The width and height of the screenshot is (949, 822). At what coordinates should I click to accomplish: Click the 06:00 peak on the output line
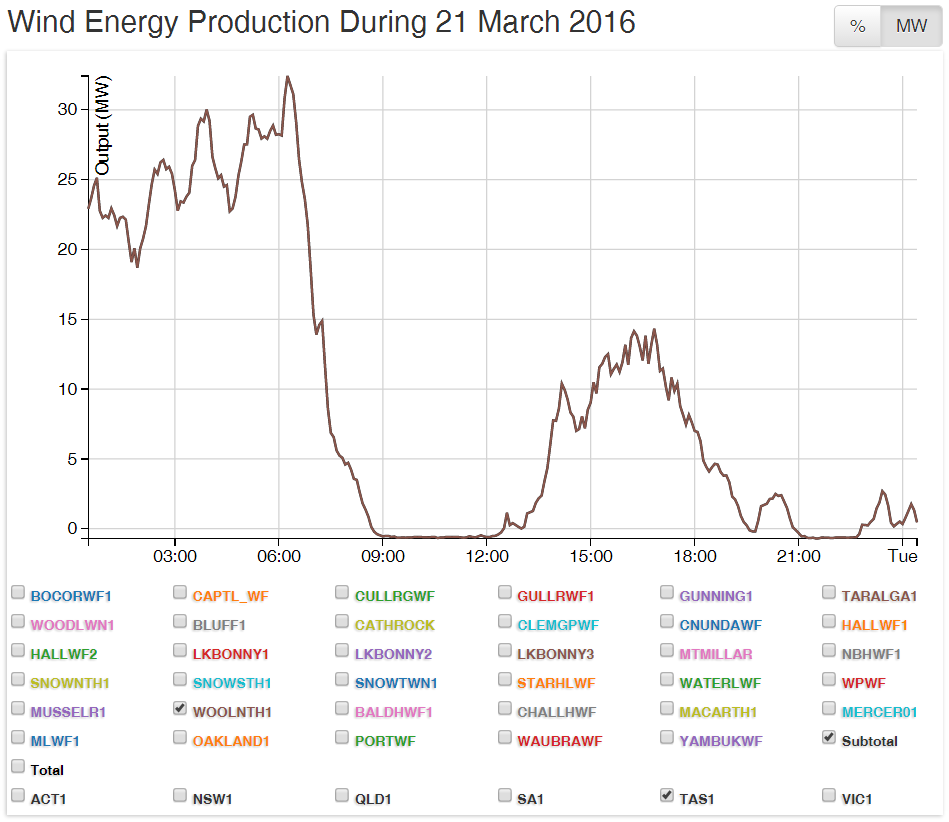[x=287, y=77]
